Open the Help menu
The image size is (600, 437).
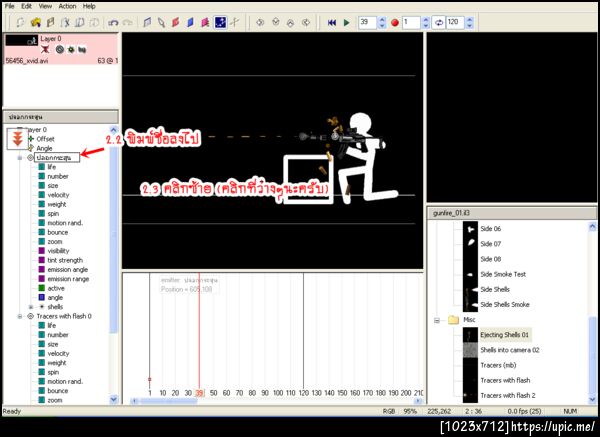click(x=89, y=6)
